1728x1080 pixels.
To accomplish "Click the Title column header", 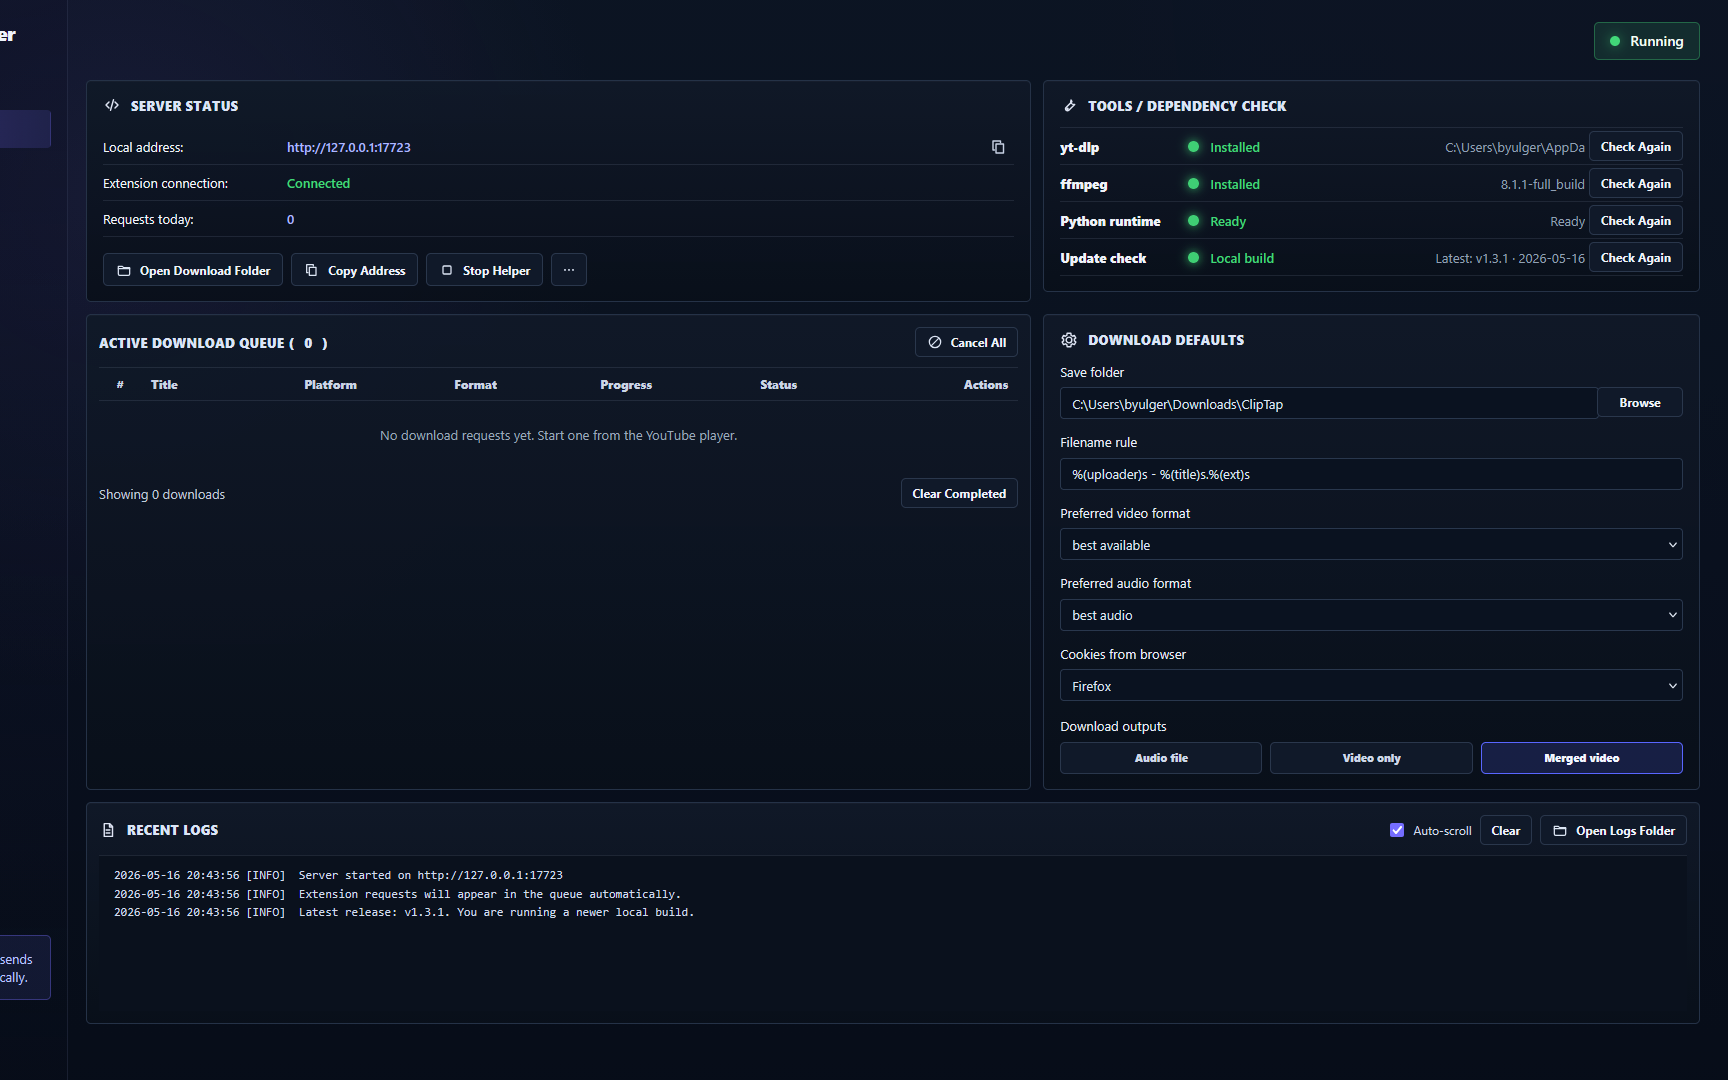I will [x=164, y=384].
